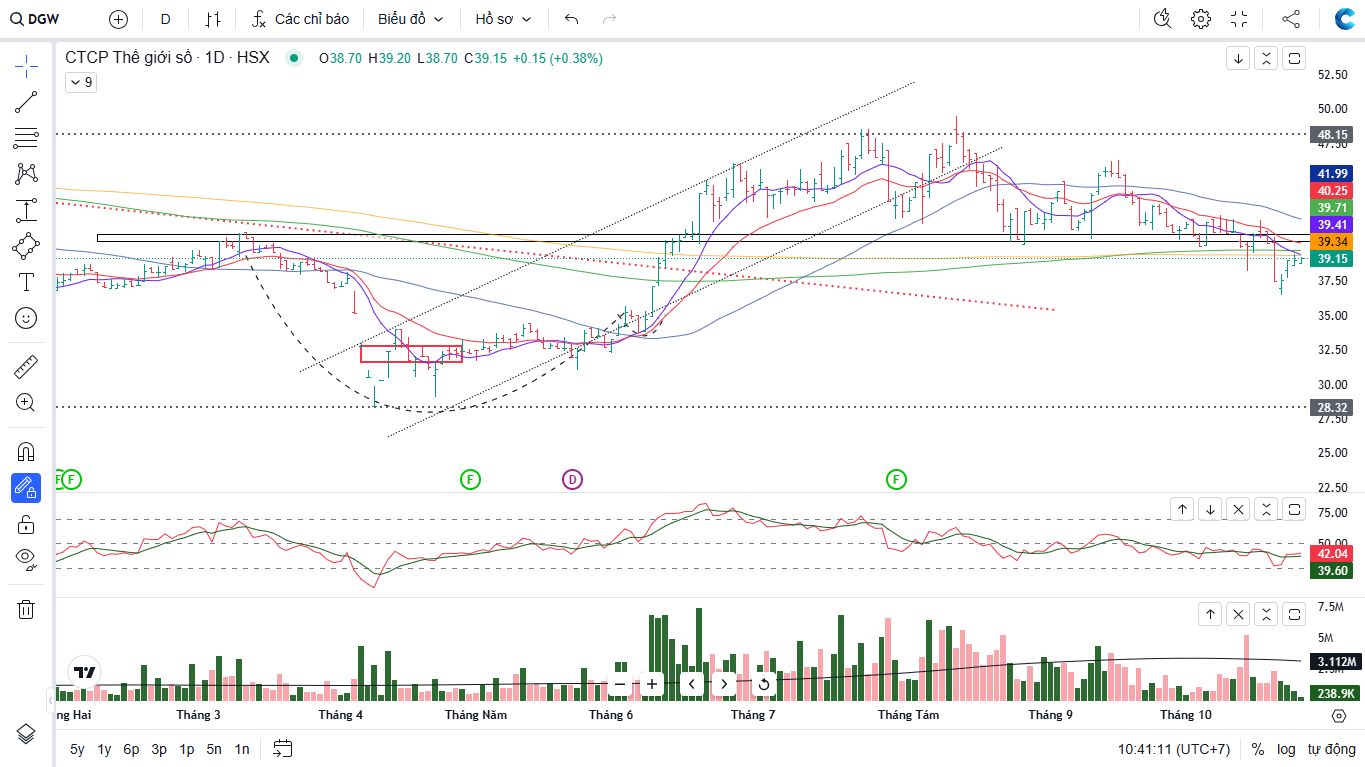The image size is (1365, 767).
Task: Open chart settings gear icon
Action: (1201, 19)
